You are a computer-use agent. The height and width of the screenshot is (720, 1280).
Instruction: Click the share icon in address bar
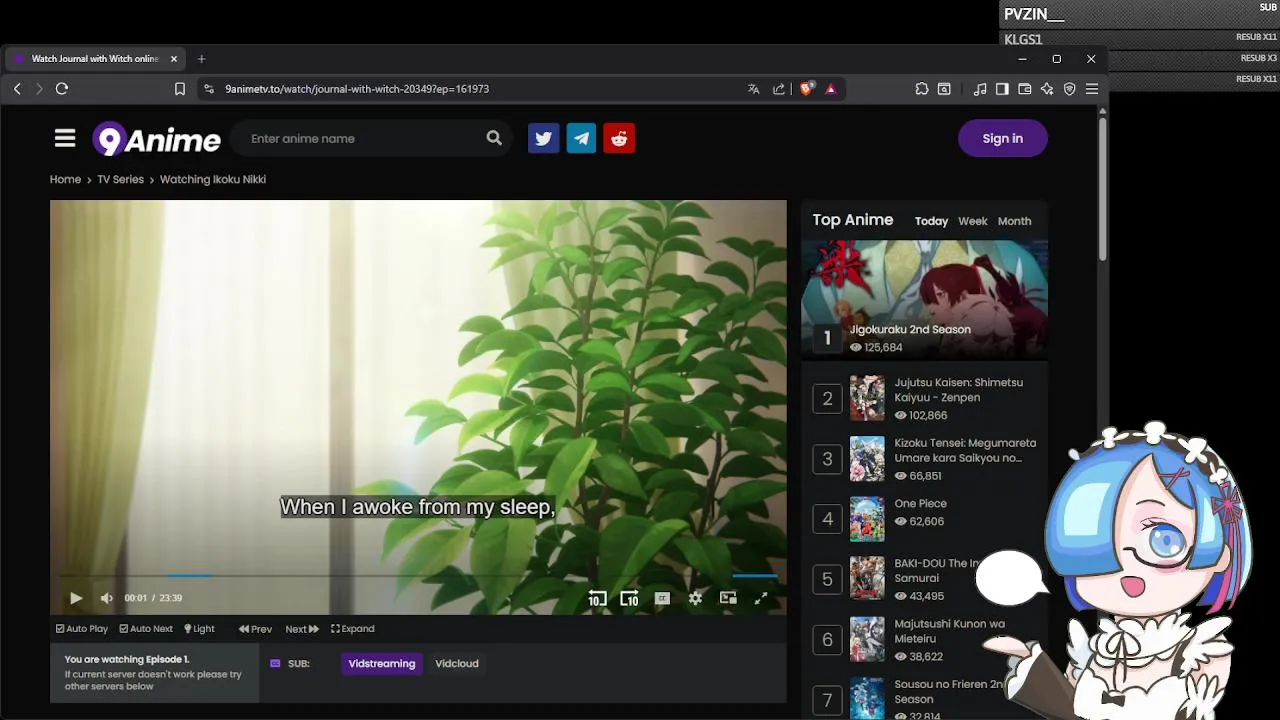(779, 89)
